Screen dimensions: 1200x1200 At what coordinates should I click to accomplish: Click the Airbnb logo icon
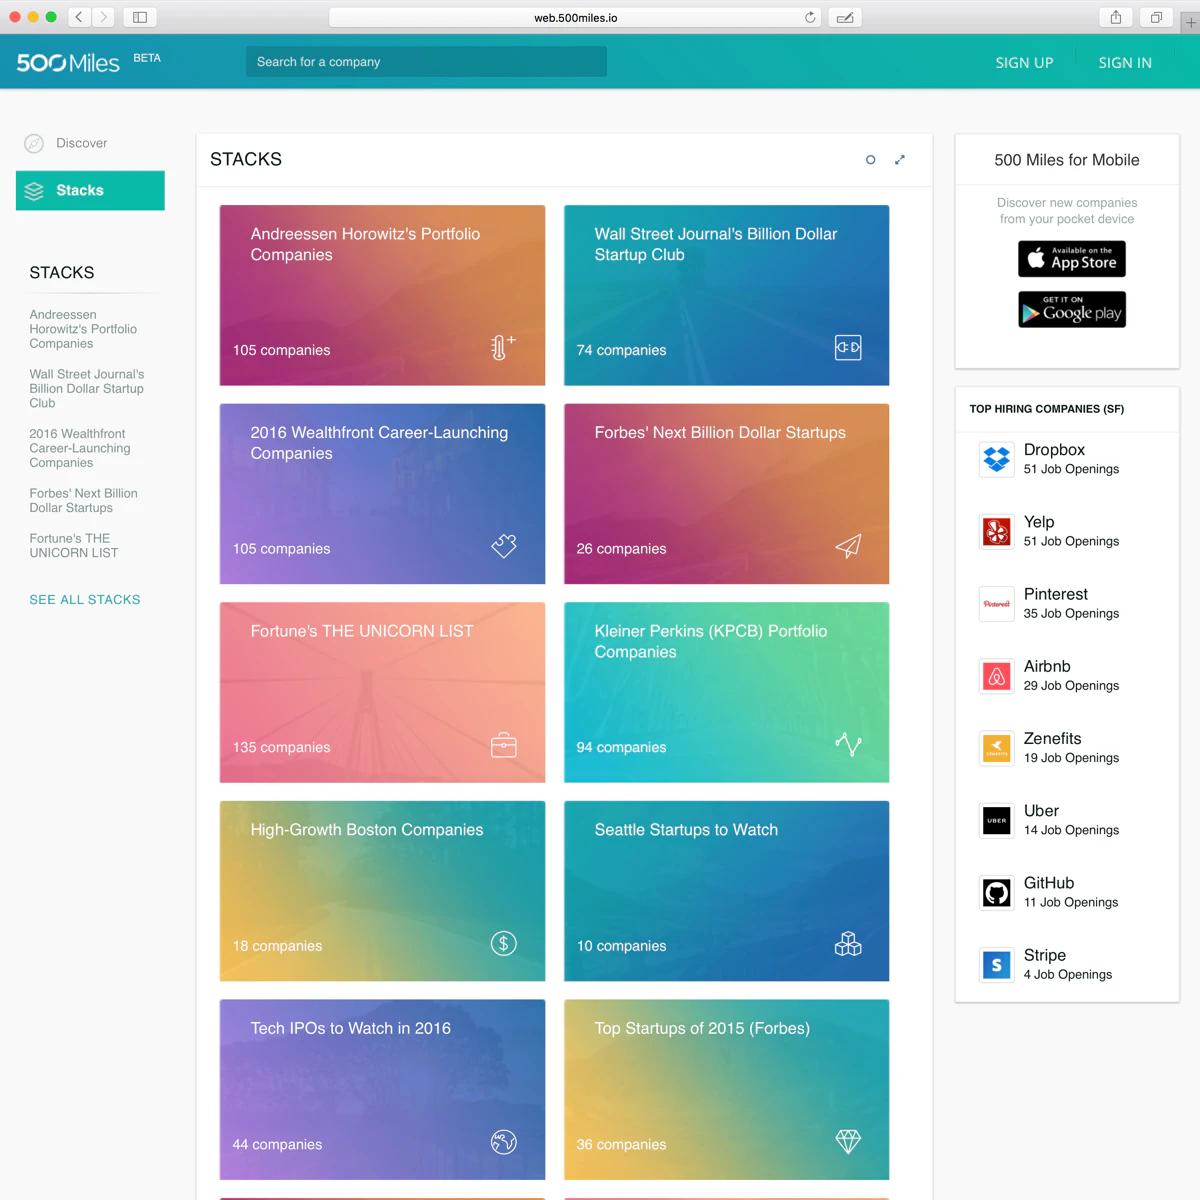[x=997, y=676]
